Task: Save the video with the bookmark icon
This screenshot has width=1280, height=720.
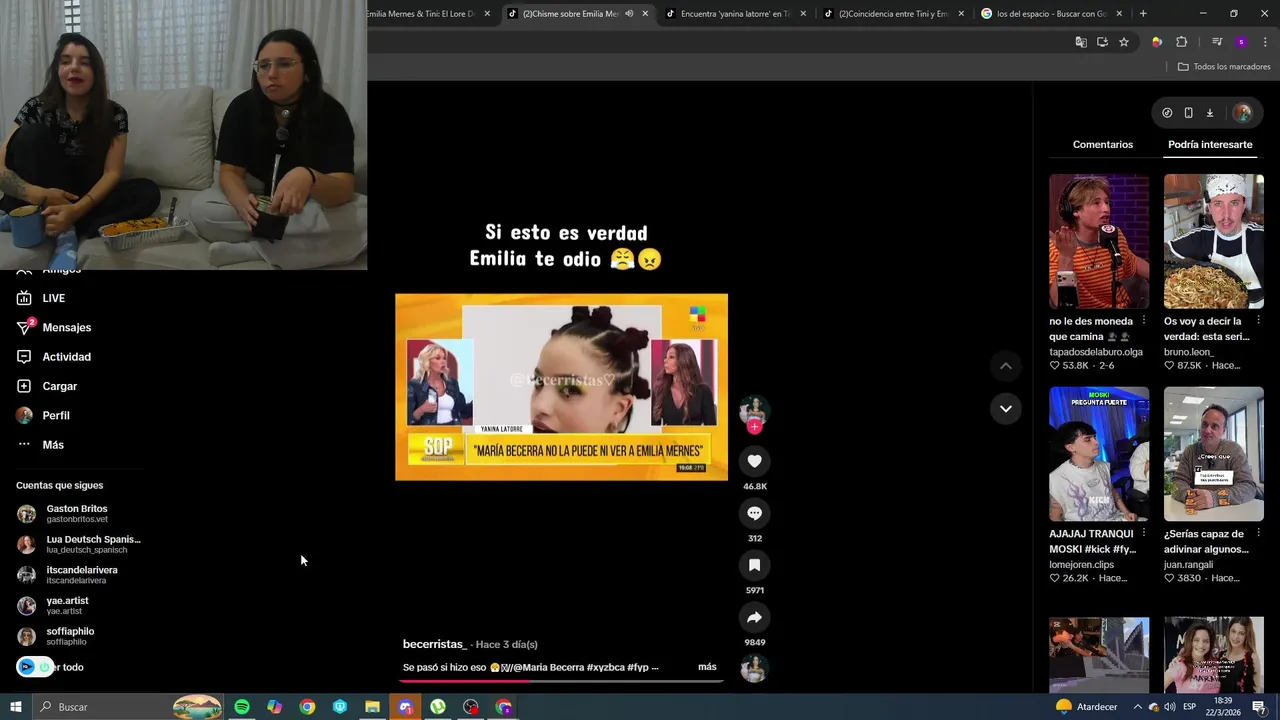Action: (x=754, y=565)
